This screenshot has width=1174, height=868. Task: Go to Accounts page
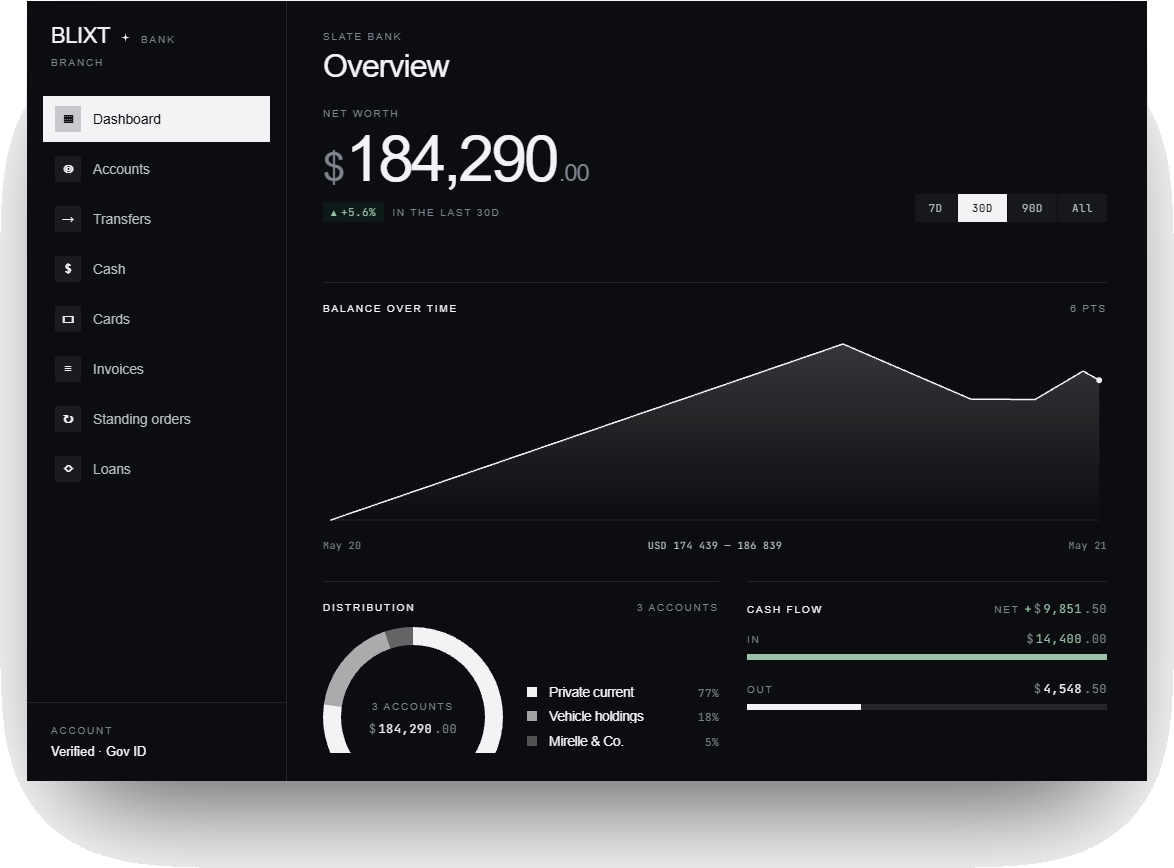coord(156,169)
